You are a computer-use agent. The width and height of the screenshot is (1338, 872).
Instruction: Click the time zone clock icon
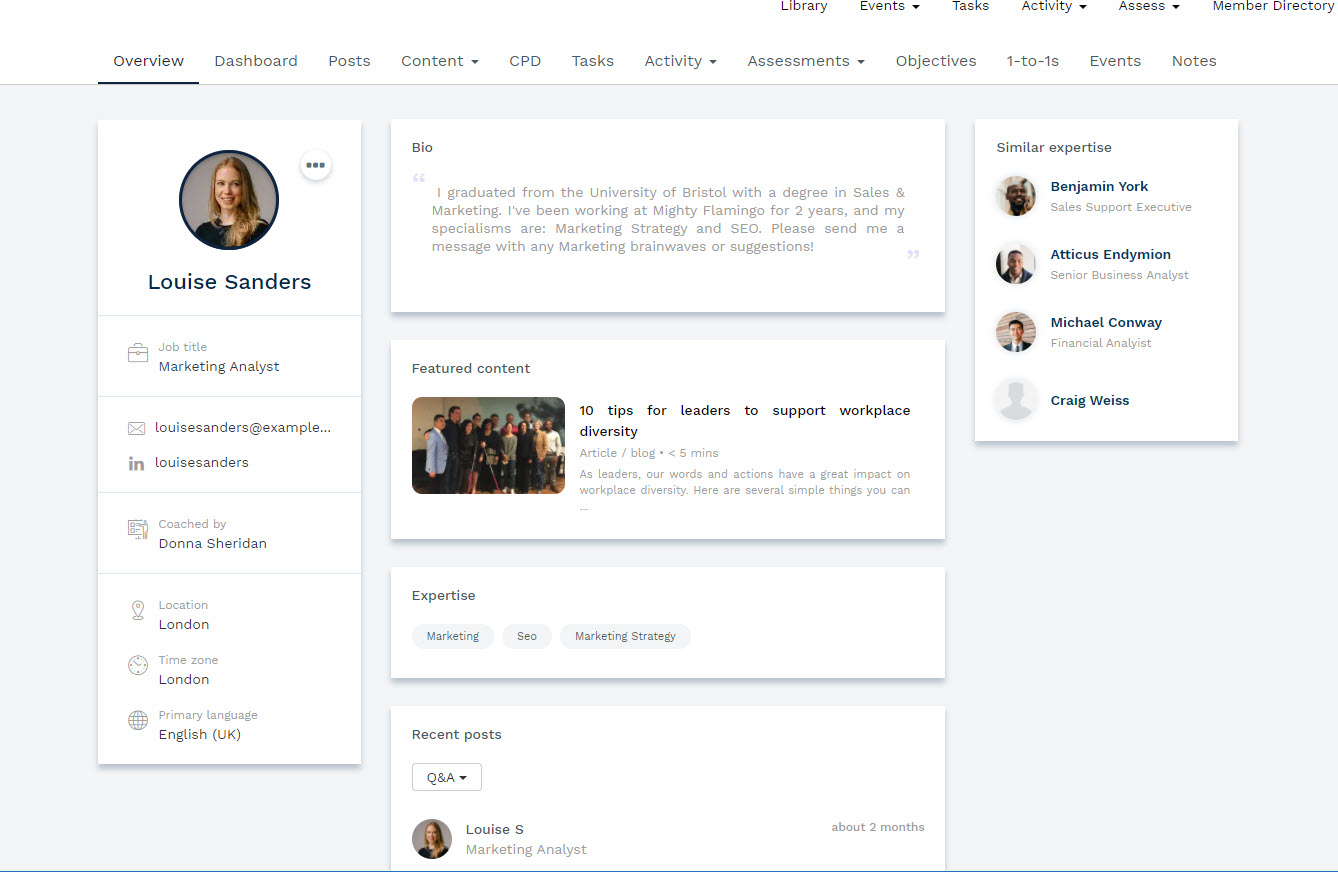(x=138, y=666)
